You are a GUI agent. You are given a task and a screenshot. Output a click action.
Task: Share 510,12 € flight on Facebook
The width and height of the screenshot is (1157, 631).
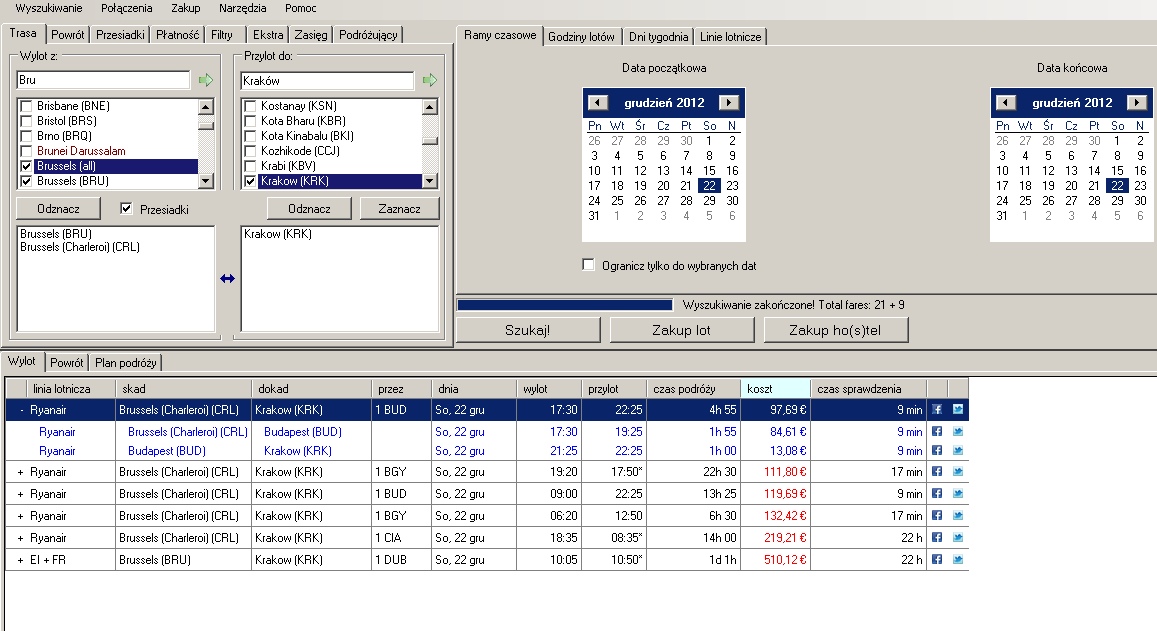pos(937,559)
